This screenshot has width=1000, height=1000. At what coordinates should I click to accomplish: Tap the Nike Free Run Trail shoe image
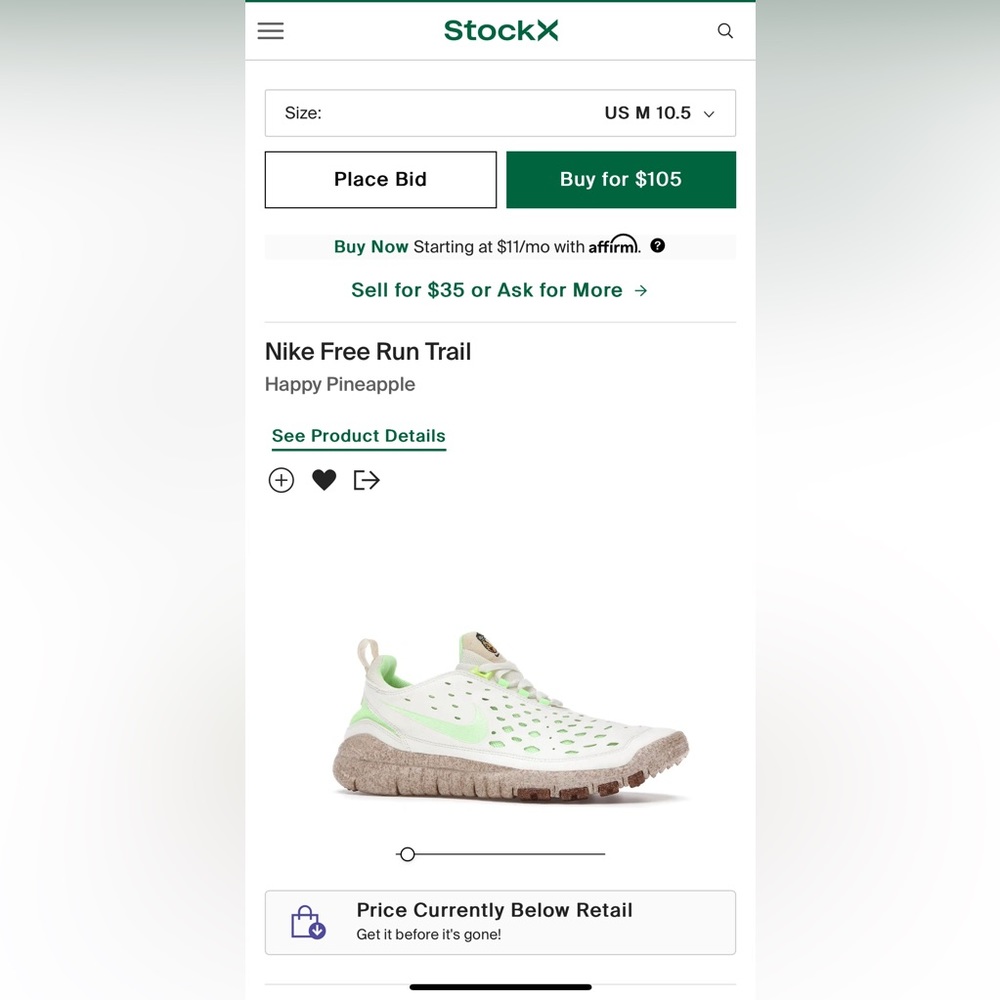tap(509, 717)
